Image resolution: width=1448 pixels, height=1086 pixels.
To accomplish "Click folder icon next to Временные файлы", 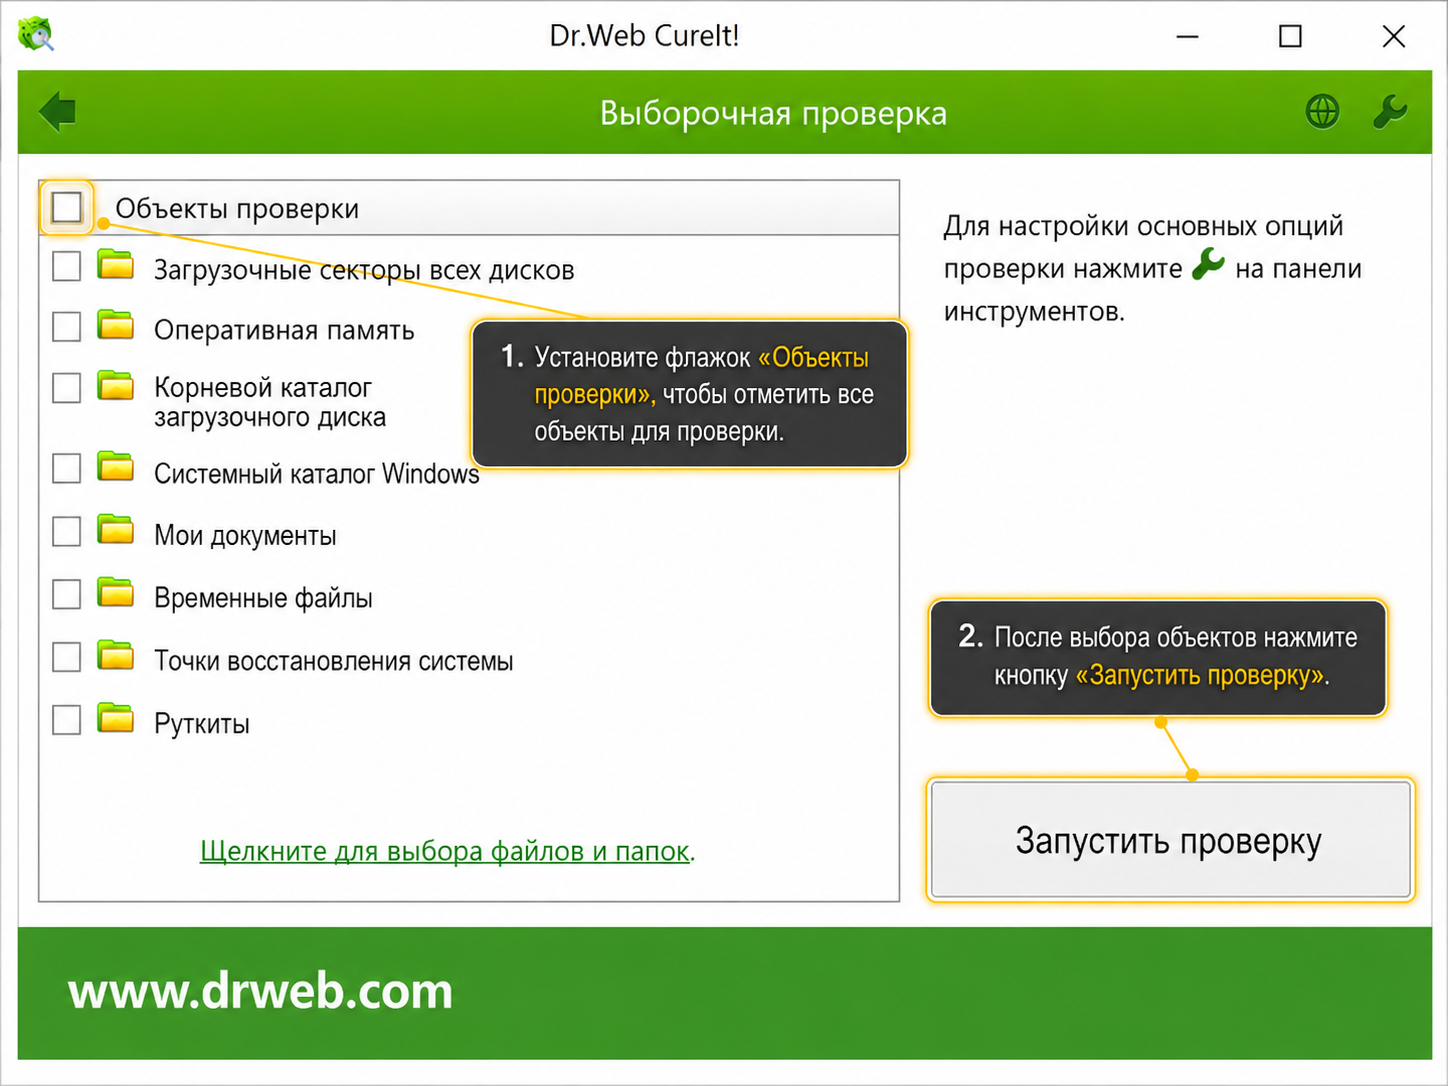I will tap(116, 592).
